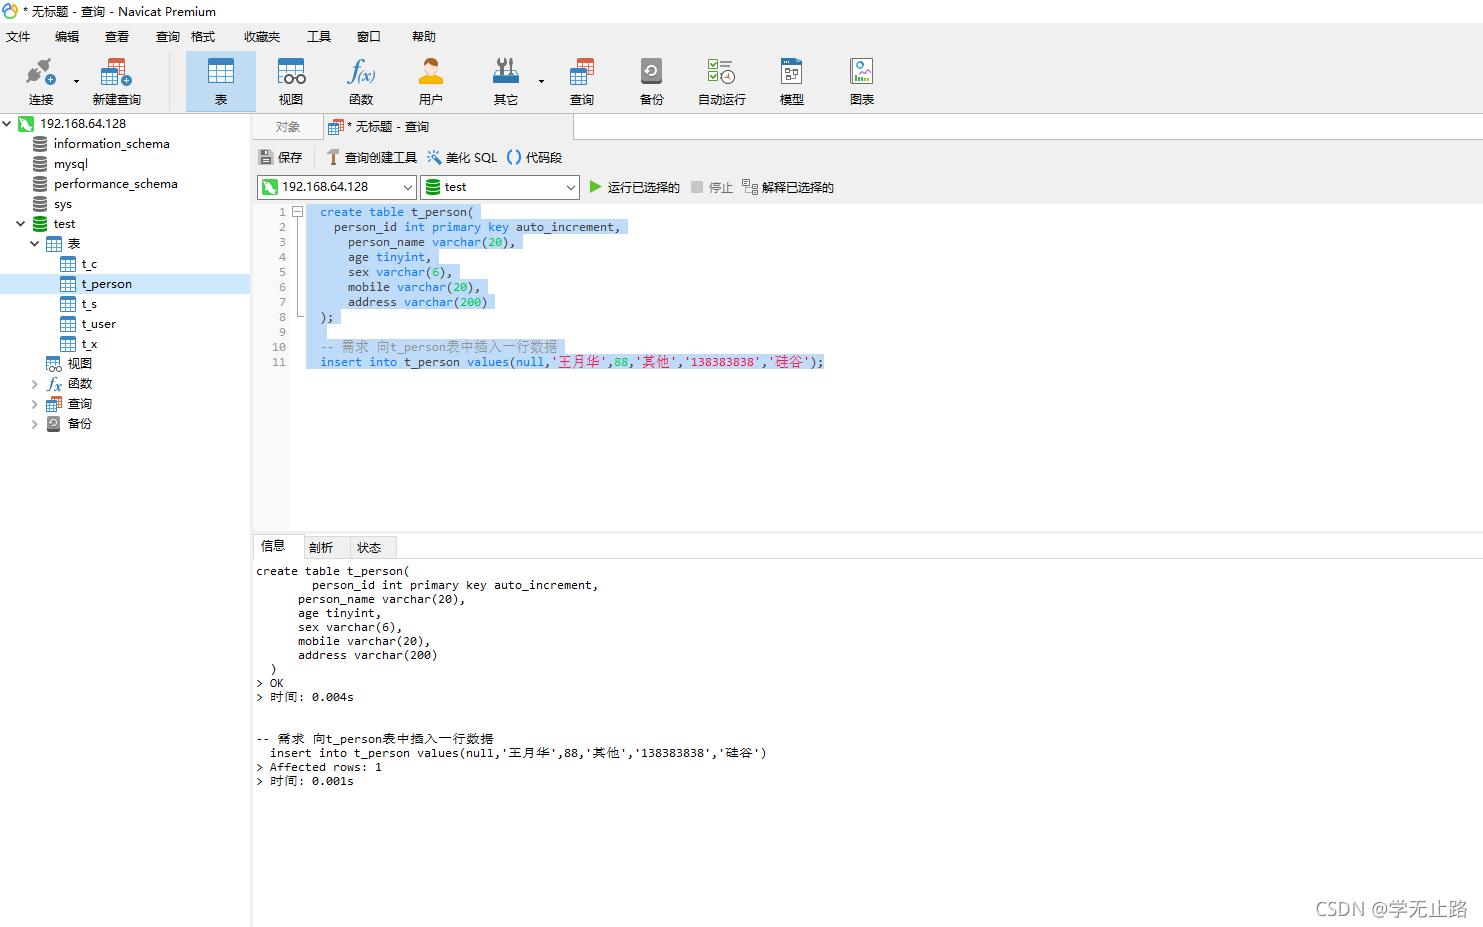Select table t_s in tree
Image resolution: width=1483 pixels, height=927 pixels.
(x=89, y=304)
